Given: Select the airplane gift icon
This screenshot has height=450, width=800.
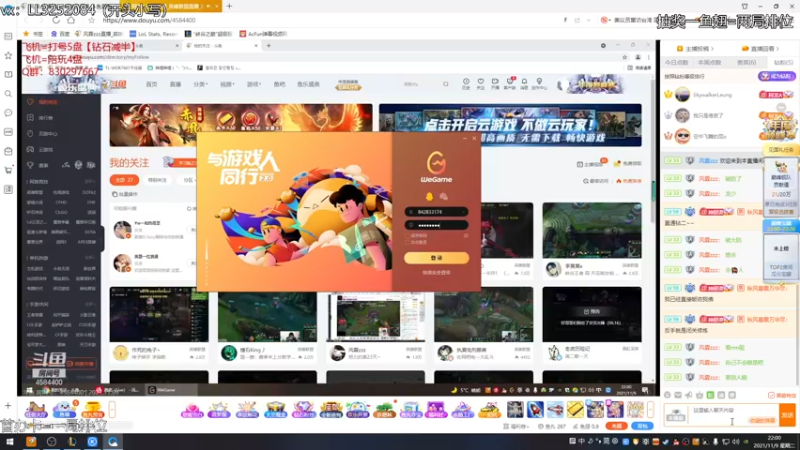Looking at the screenshot, I should click(x=555, y=409).
